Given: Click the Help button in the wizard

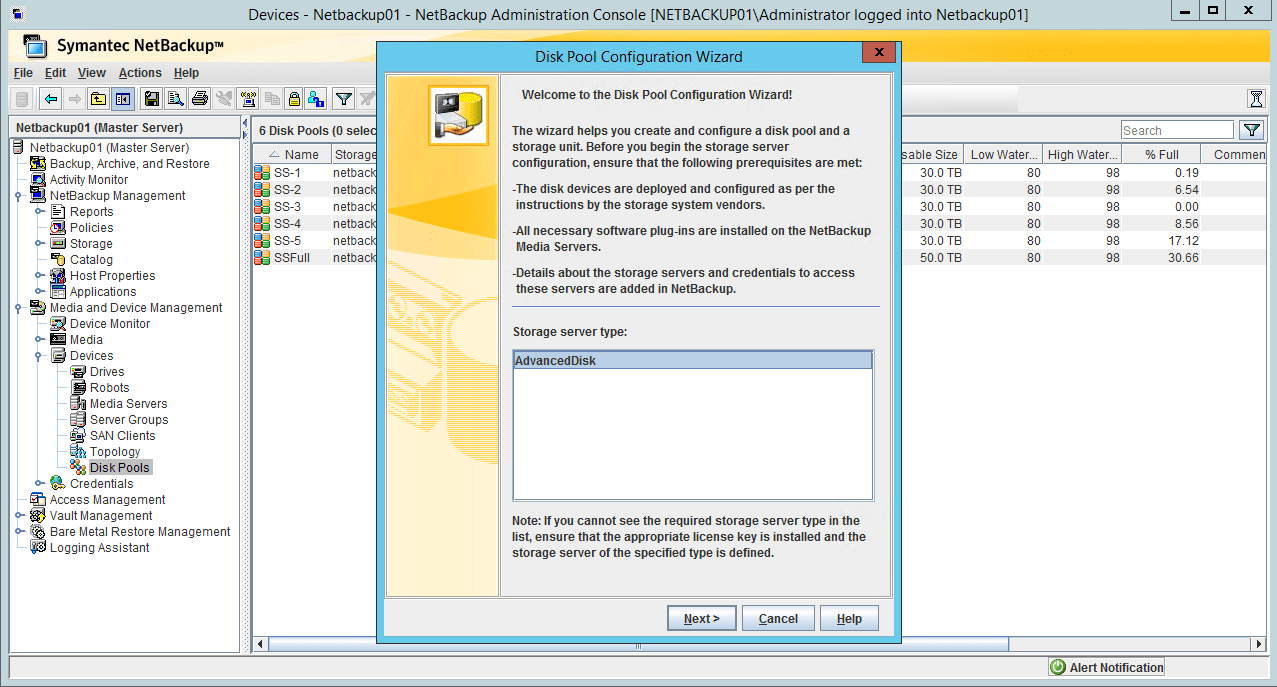Looking at the screenshot, I should [x=849, y=617].
